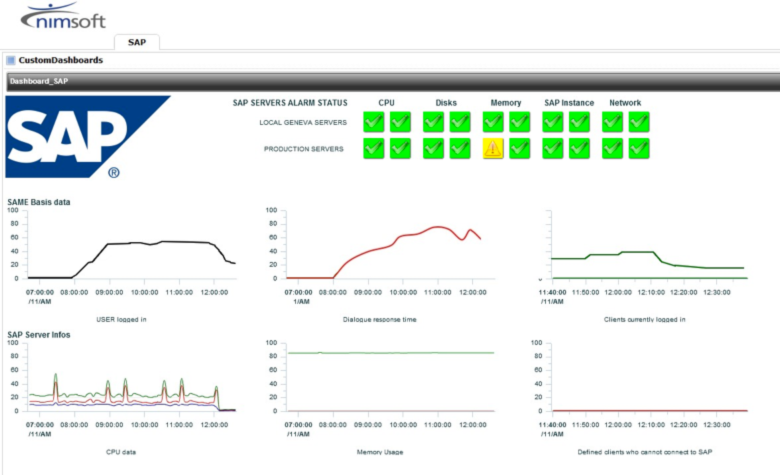Click the blue SAP logo image
The height and width of the screenshot is (475, 780).
[88, 137]
